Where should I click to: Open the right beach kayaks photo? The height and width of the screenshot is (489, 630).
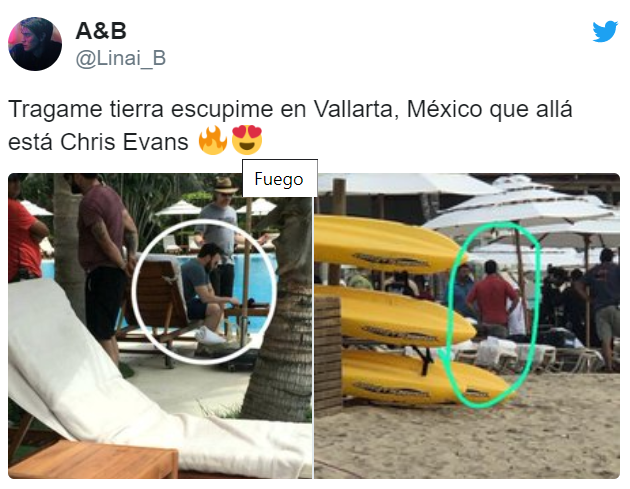(x=467, y=326)
